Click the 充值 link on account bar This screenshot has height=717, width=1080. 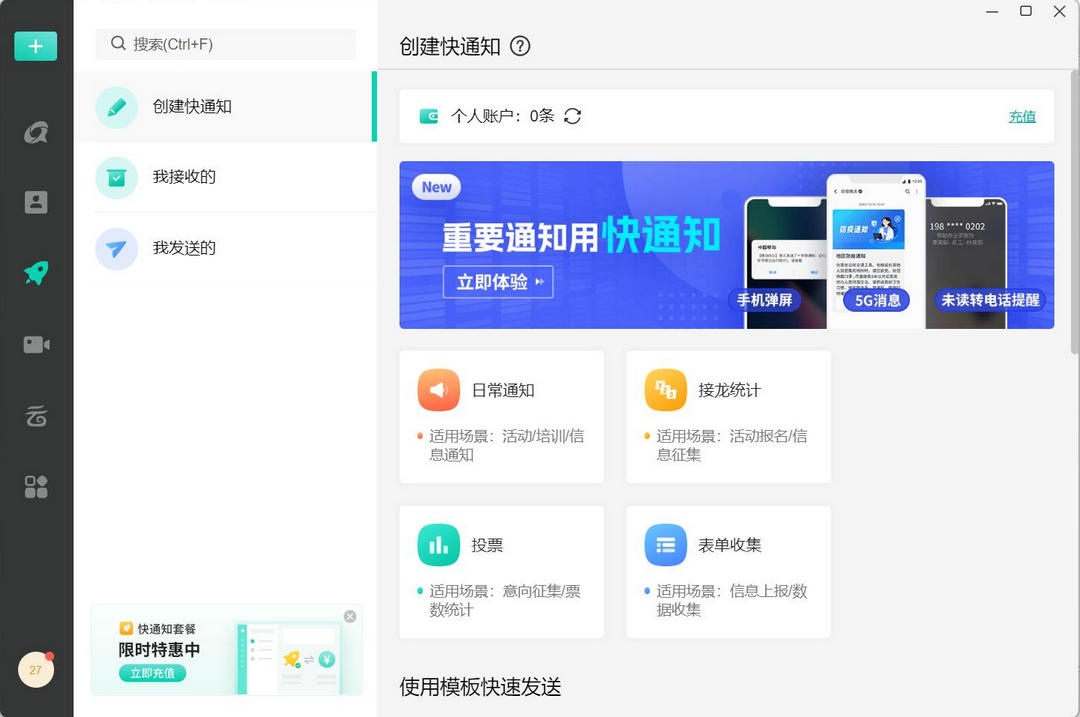(x=1022, y=116)
